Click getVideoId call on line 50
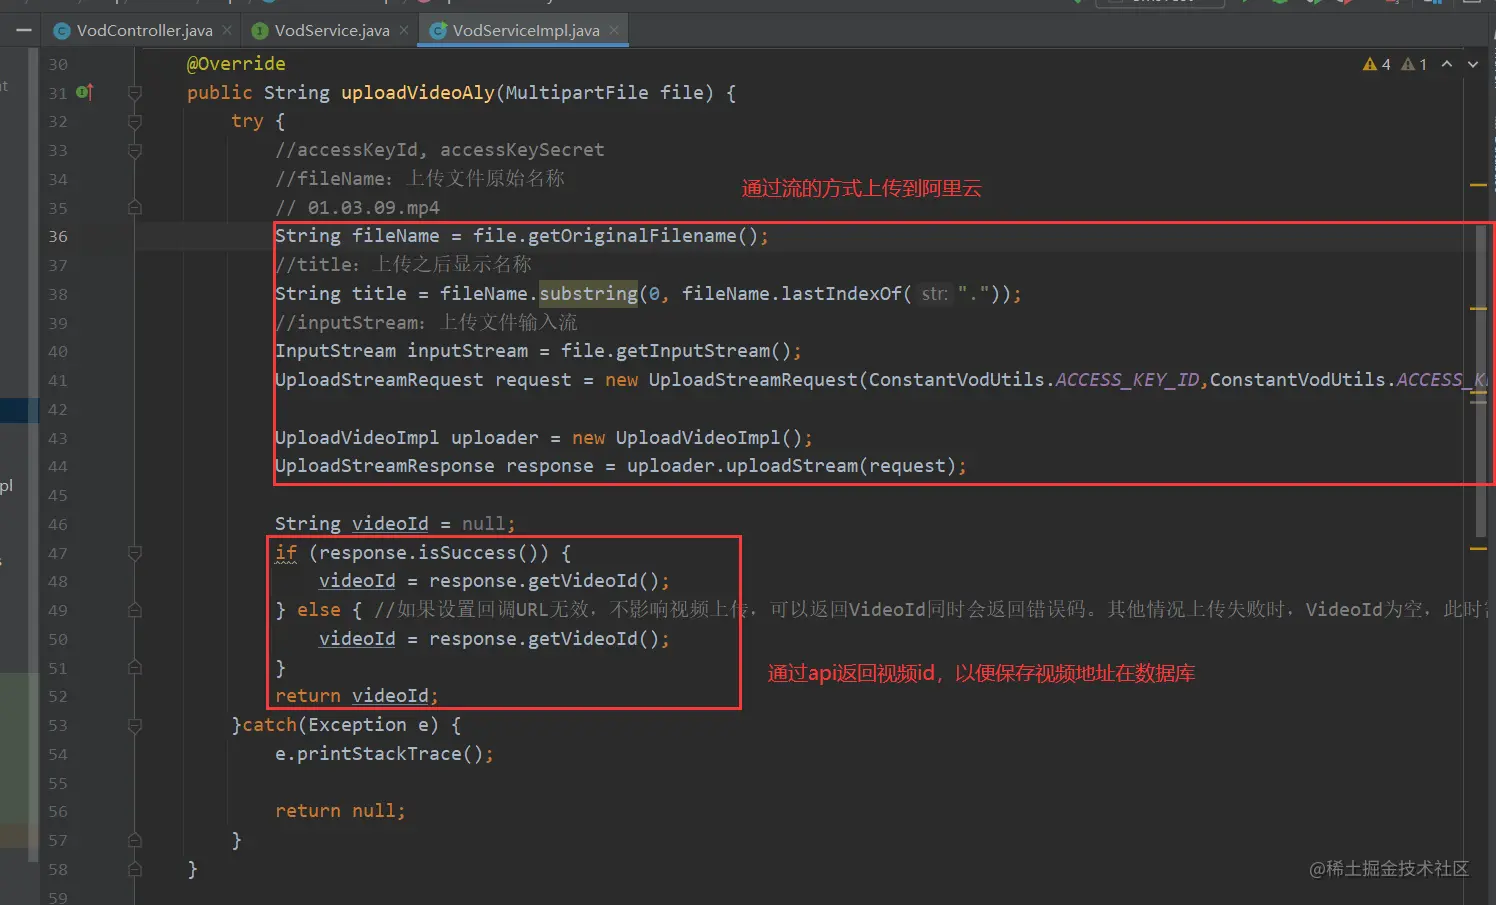 tap(582, 639)
